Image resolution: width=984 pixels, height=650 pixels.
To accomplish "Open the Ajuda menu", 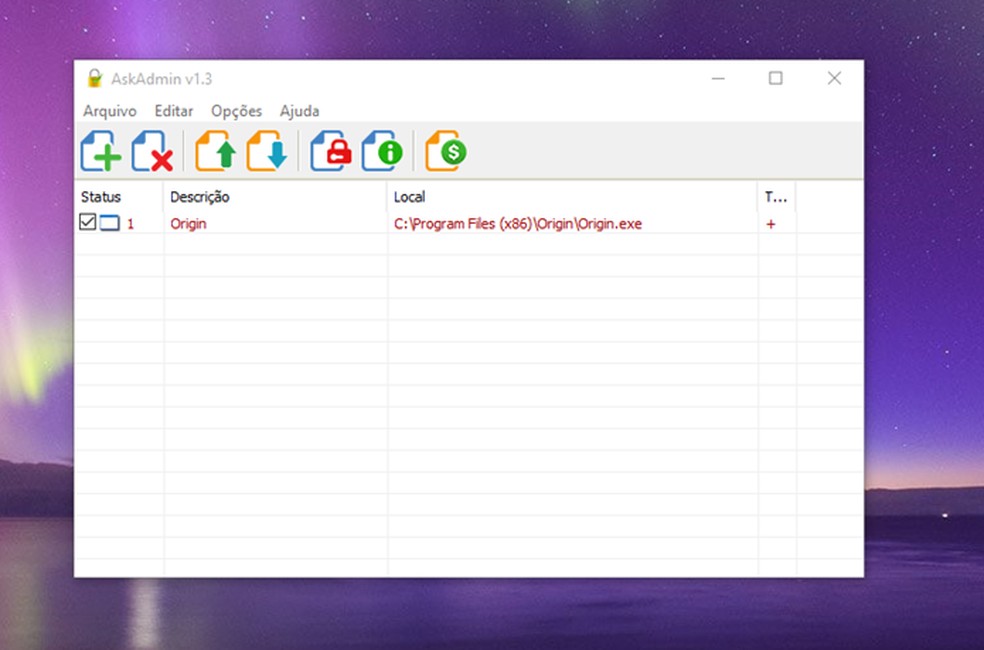I will click(299, 111).
